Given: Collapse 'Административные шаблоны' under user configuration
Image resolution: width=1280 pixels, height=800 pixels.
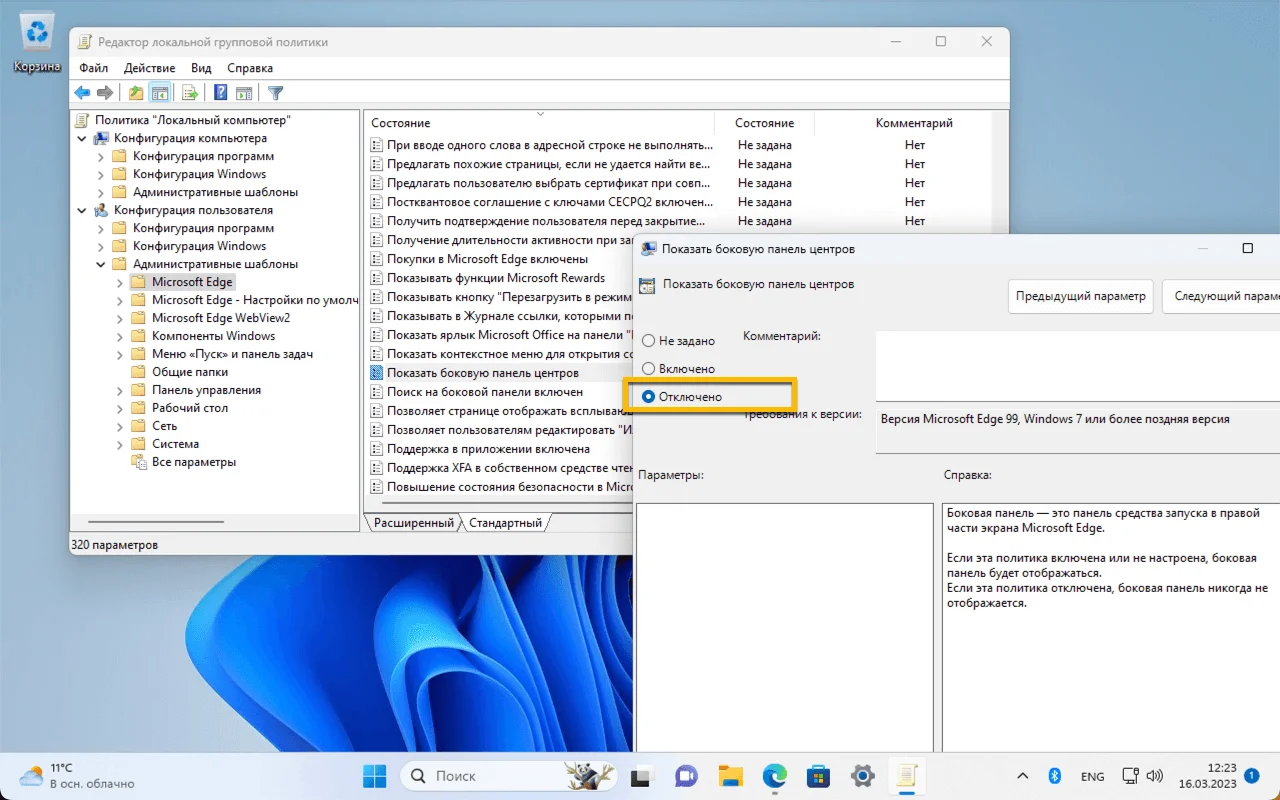Looking at the screenshot, I should pos(100,264).
